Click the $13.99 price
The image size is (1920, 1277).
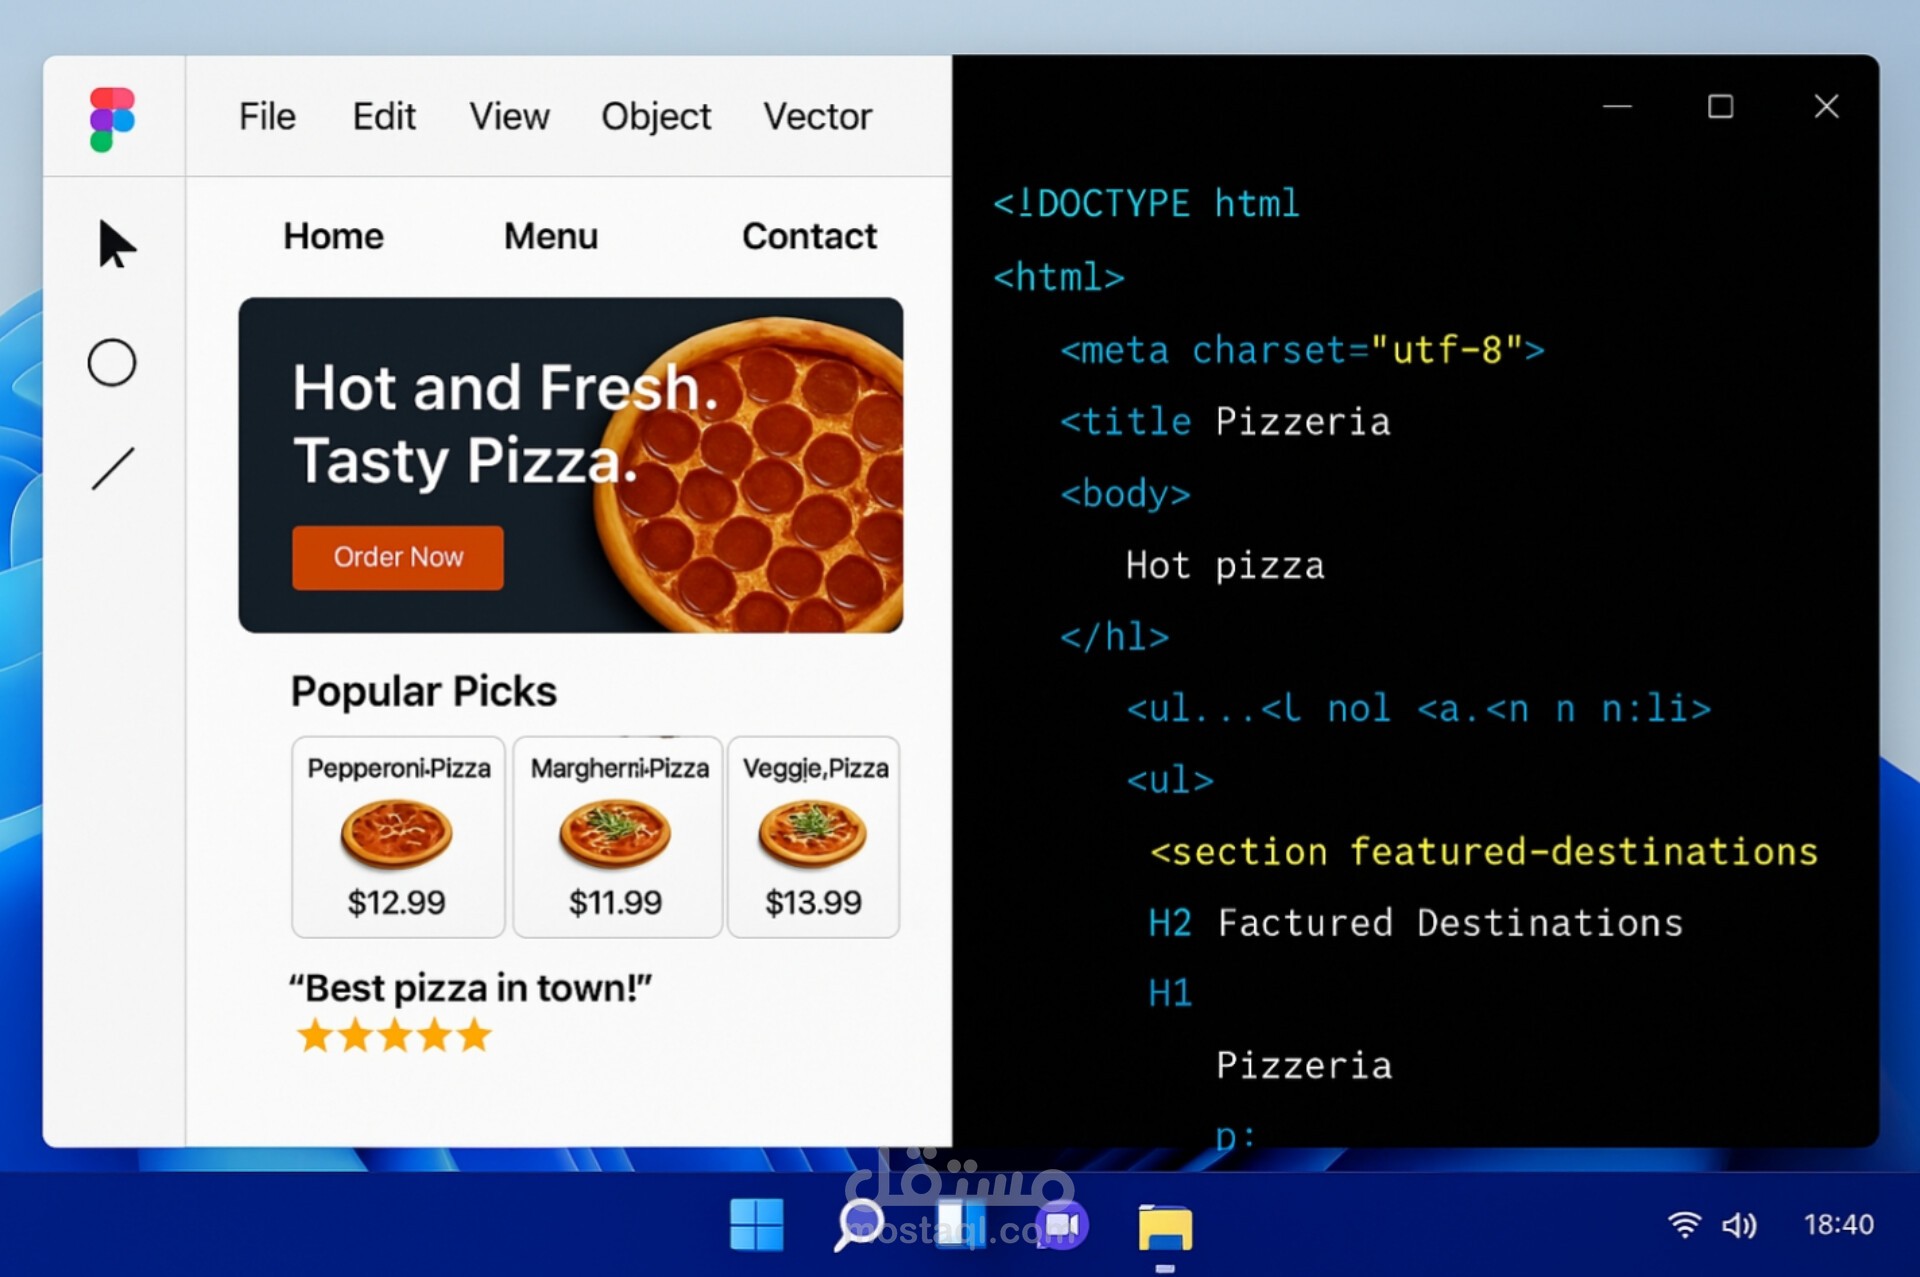pyautogui.click(x=813, y=902)
